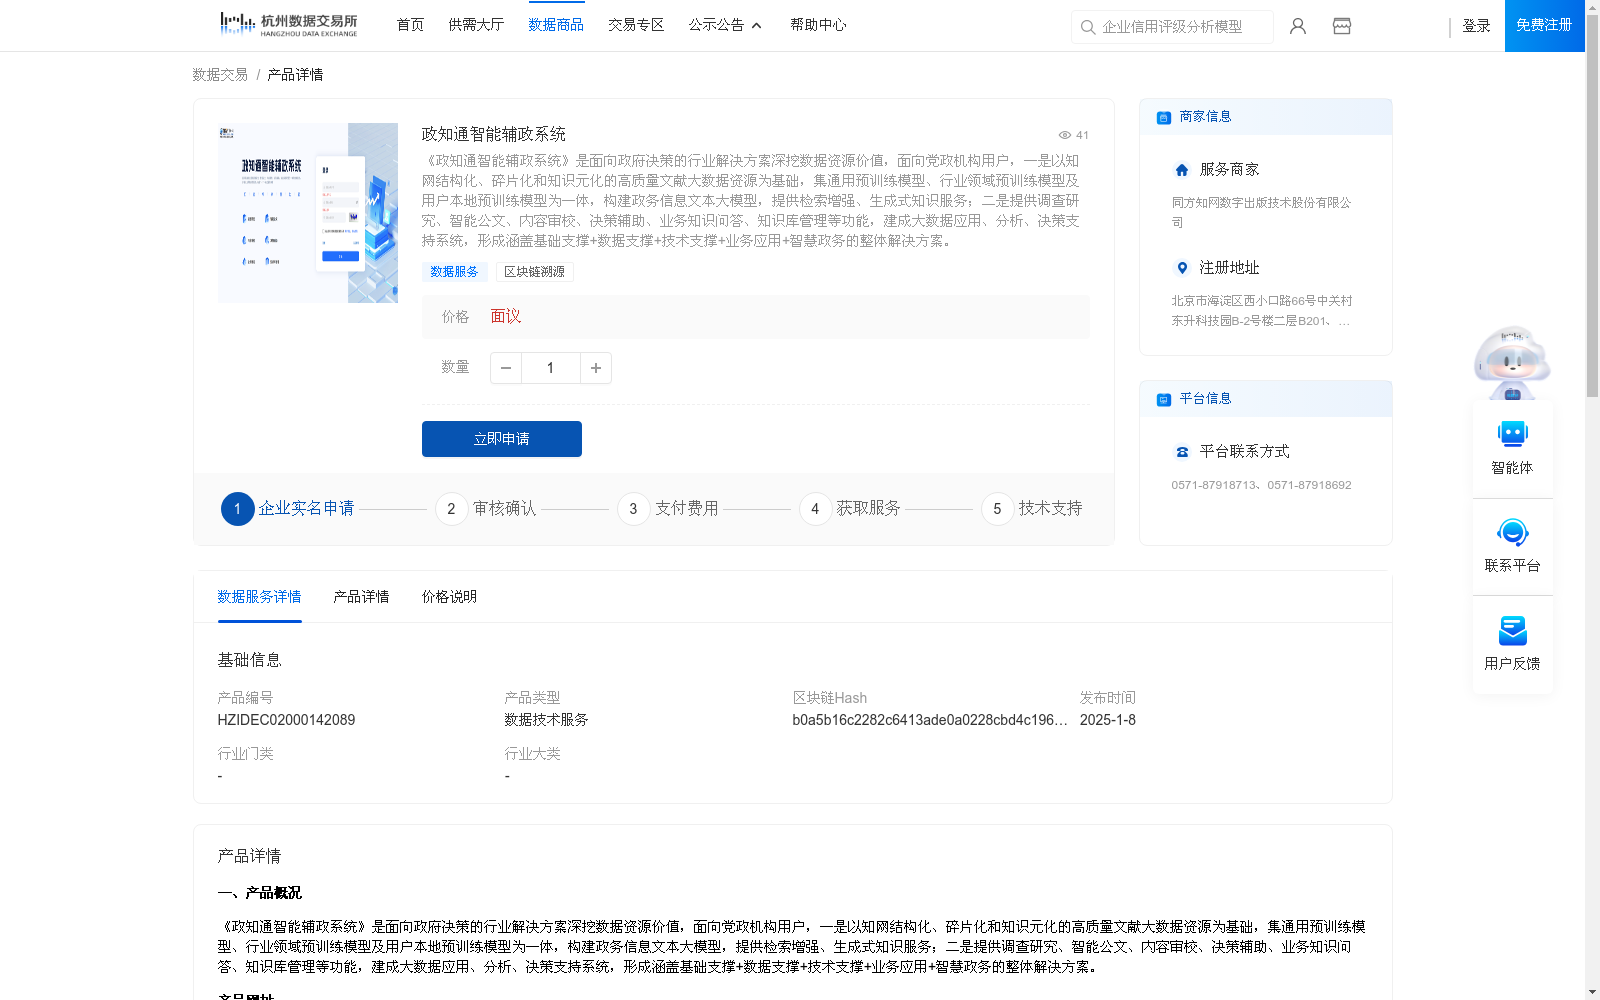
Task: Switch to 数据服务详情 tab
Action: tap(259, 597)
